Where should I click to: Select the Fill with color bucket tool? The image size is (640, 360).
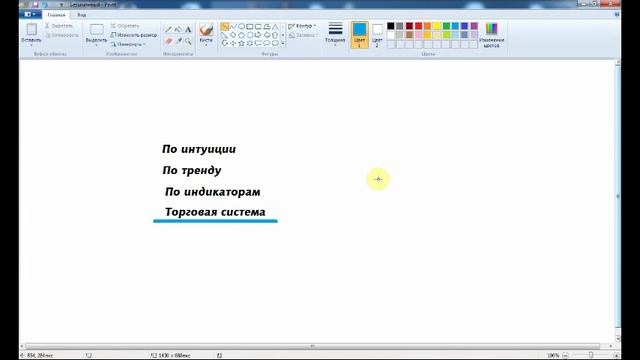coord(178,29)
